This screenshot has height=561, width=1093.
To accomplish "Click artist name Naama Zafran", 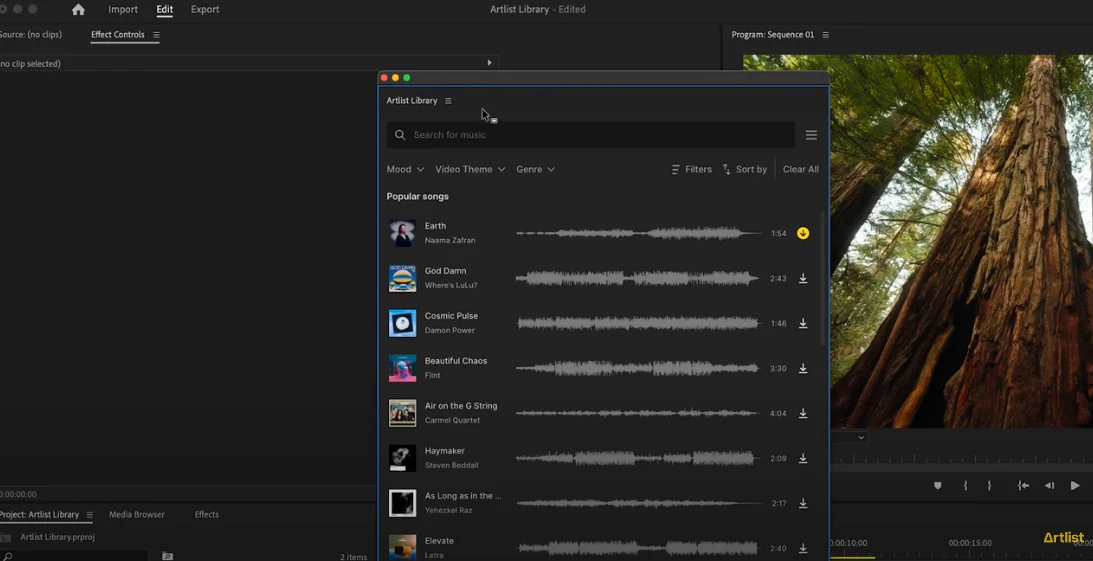I will click(x=450, y=240).
